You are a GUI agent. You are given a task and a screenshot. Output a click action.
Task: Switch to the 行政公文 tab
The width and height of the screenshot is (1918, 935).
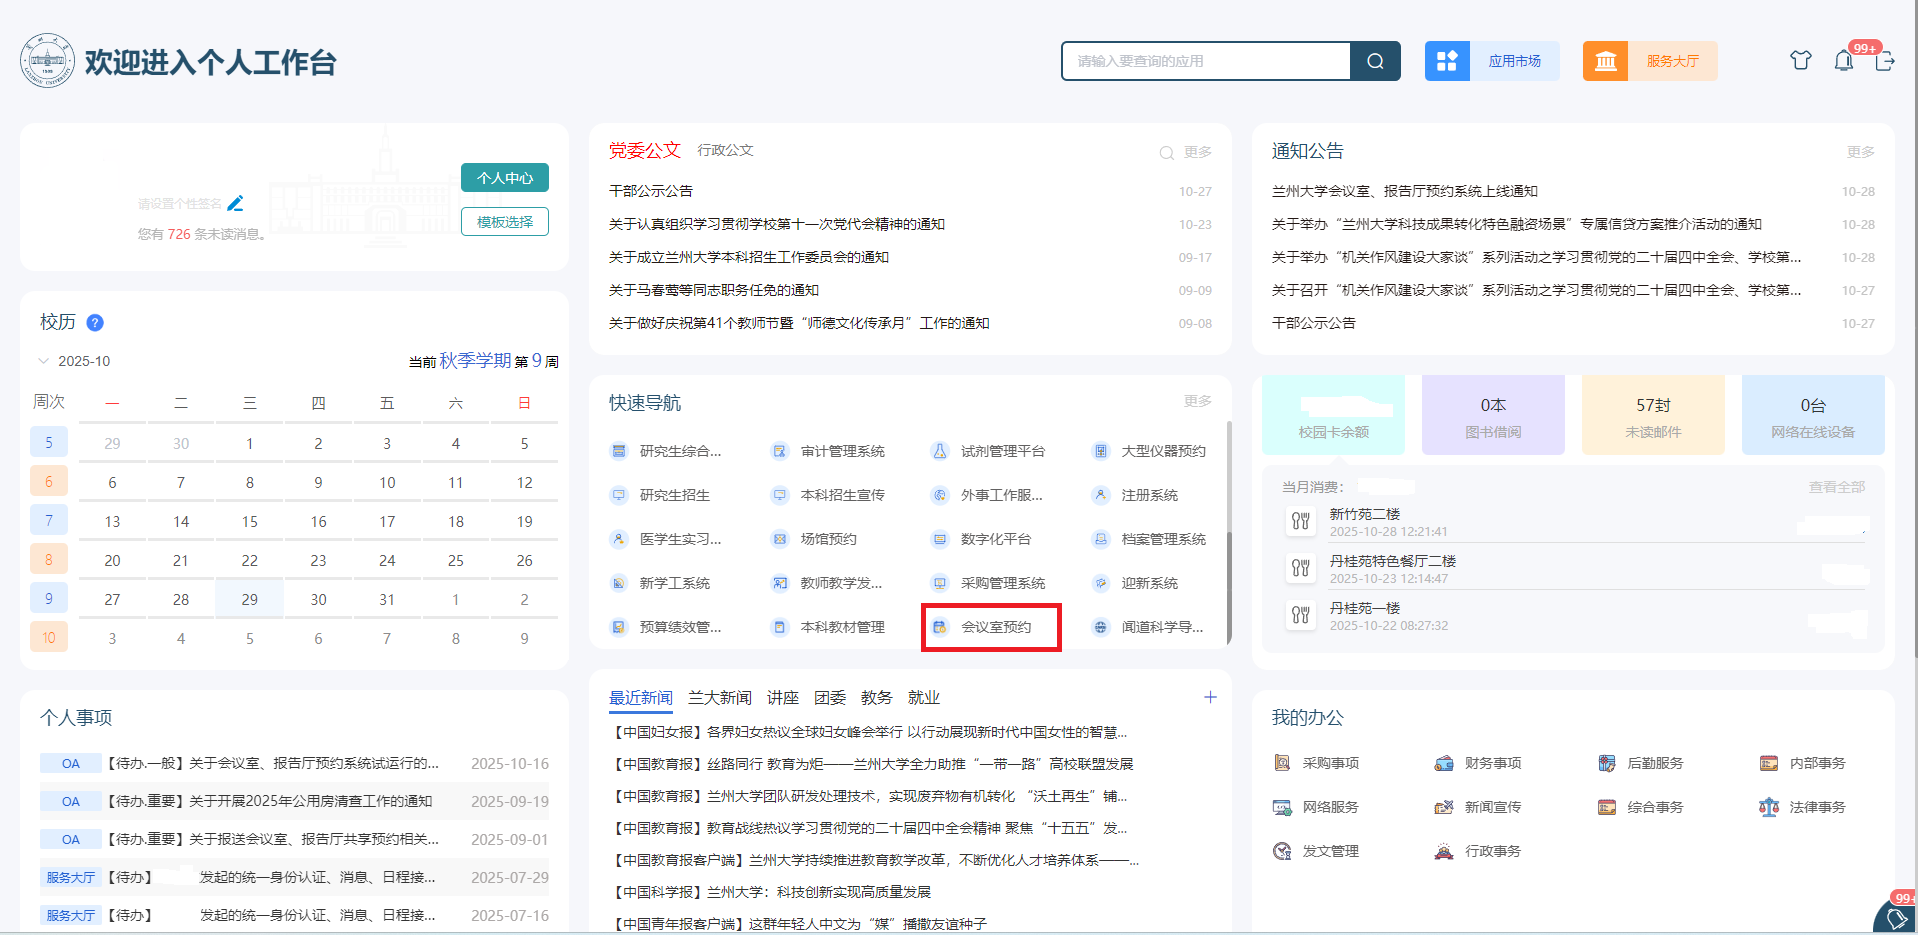(725, 150)
